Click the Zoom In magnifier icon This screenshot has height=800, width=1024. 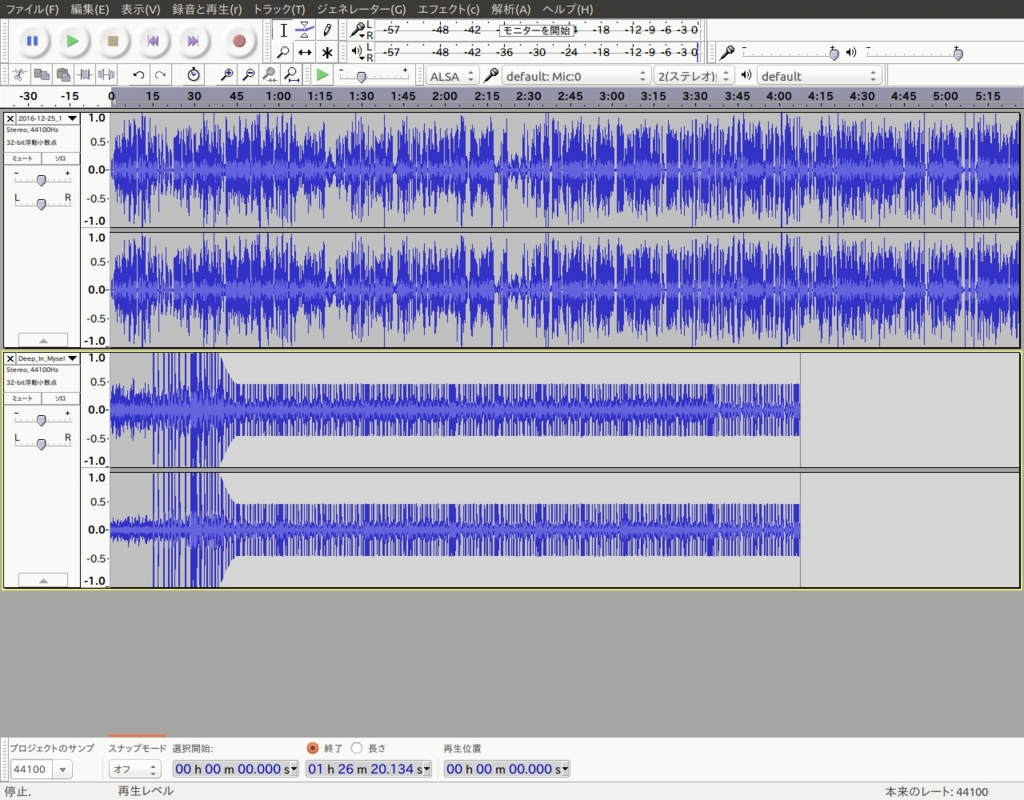click(227, 75)
